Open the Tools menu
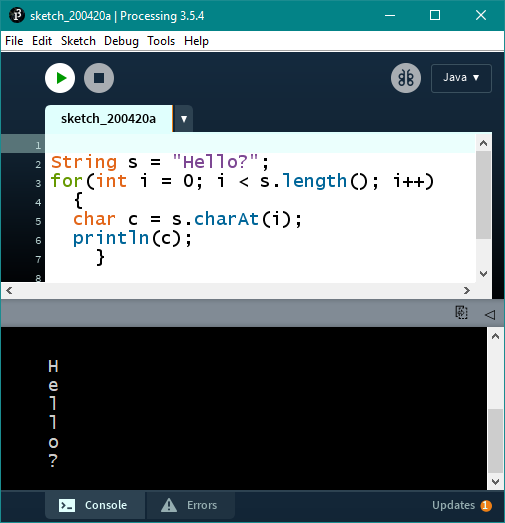 161,41
